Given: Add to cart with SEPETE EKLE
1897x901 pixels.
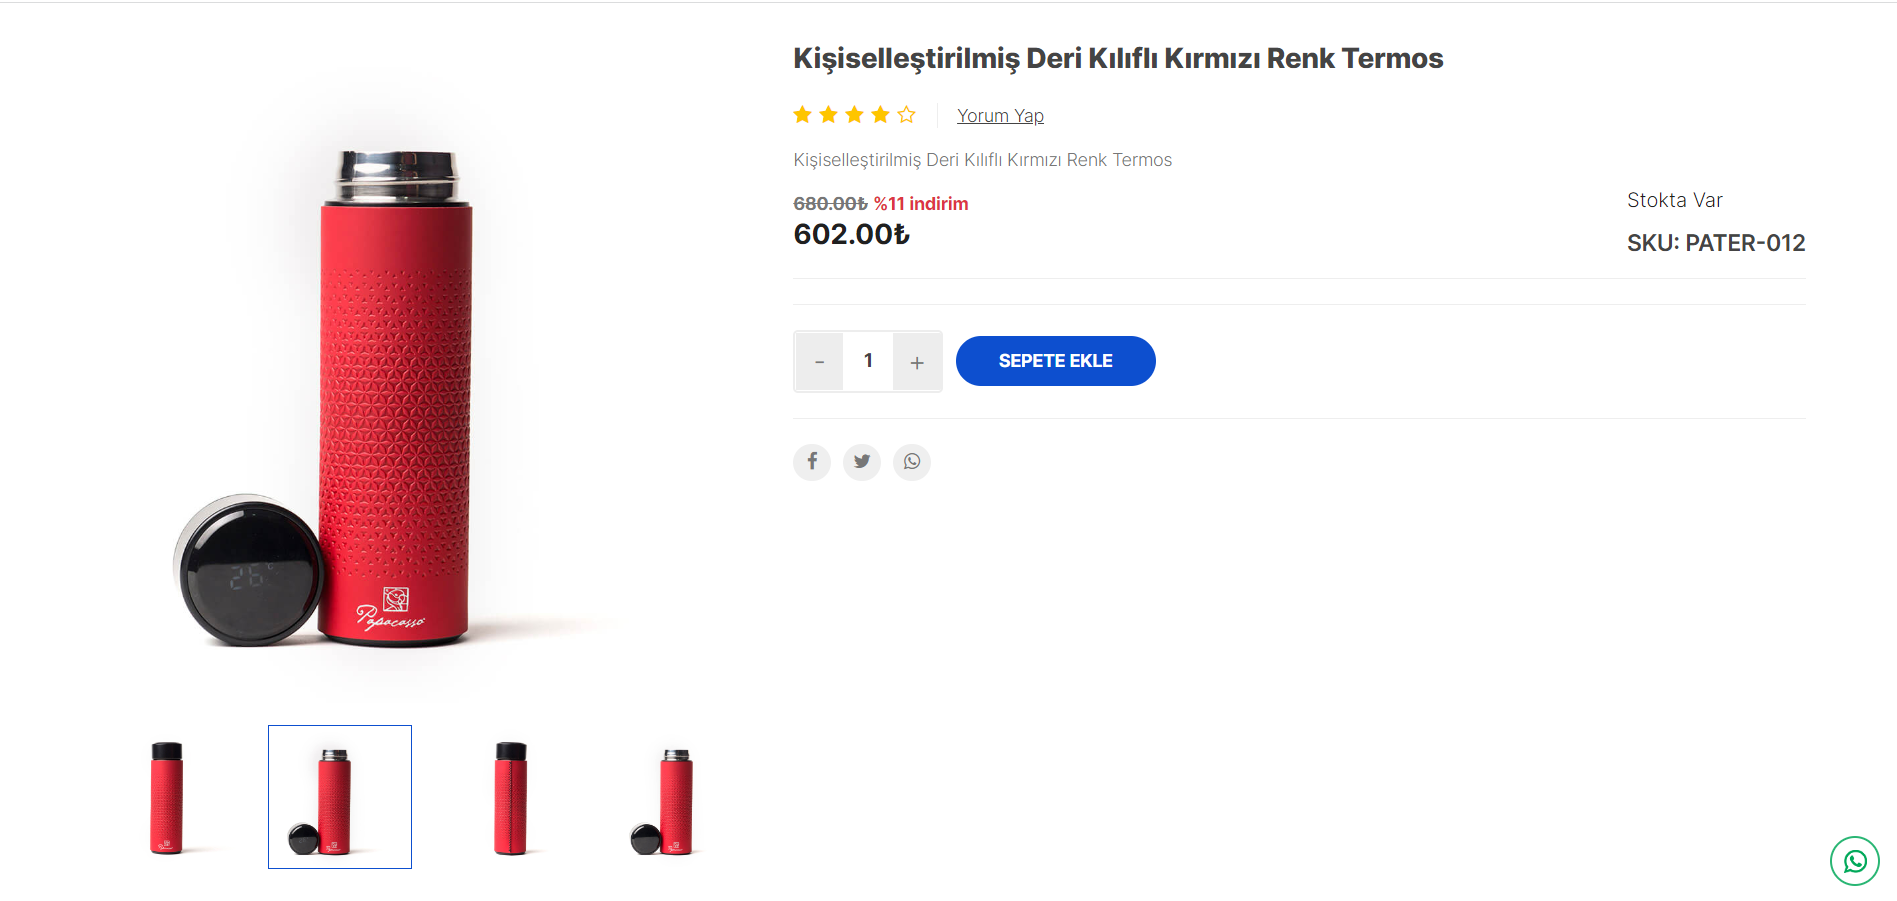Looking at the screenshot, I should point(1056,361).
